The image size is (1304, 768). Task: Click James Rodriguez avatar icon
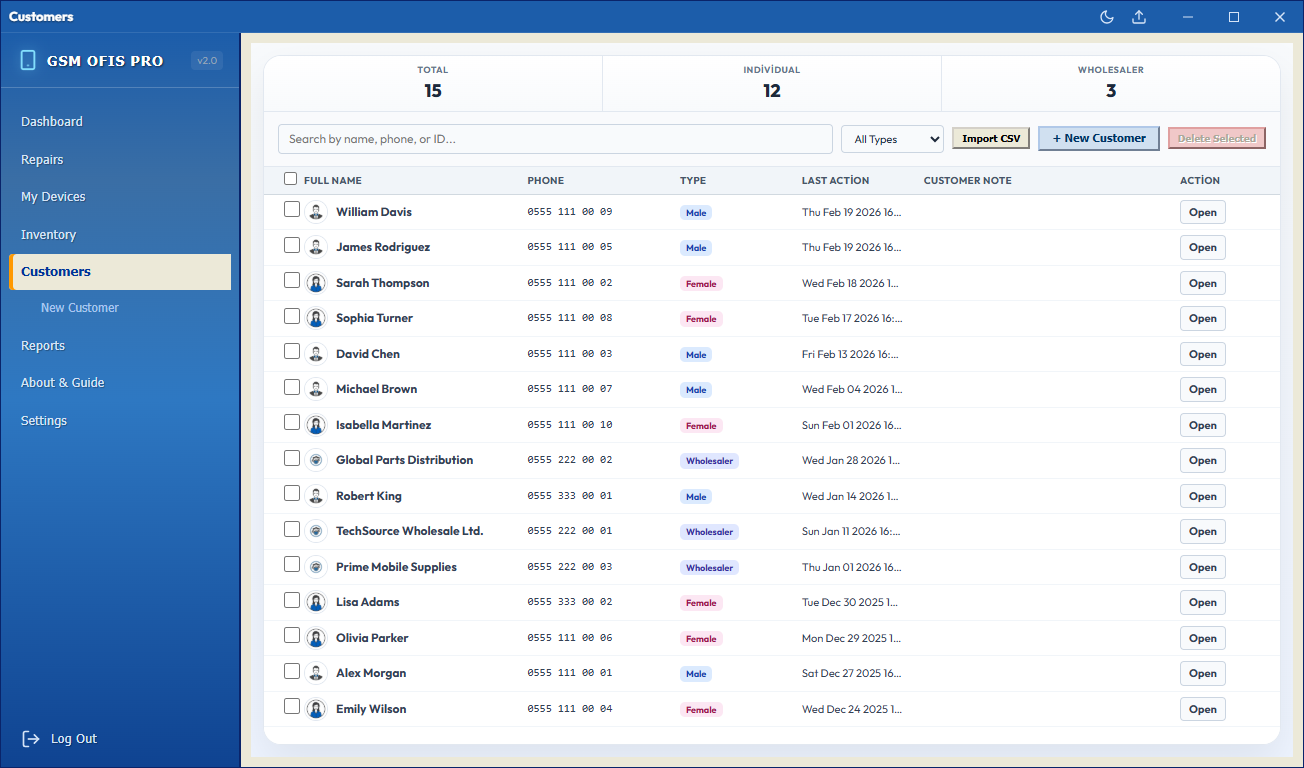(x=316, y=247)
